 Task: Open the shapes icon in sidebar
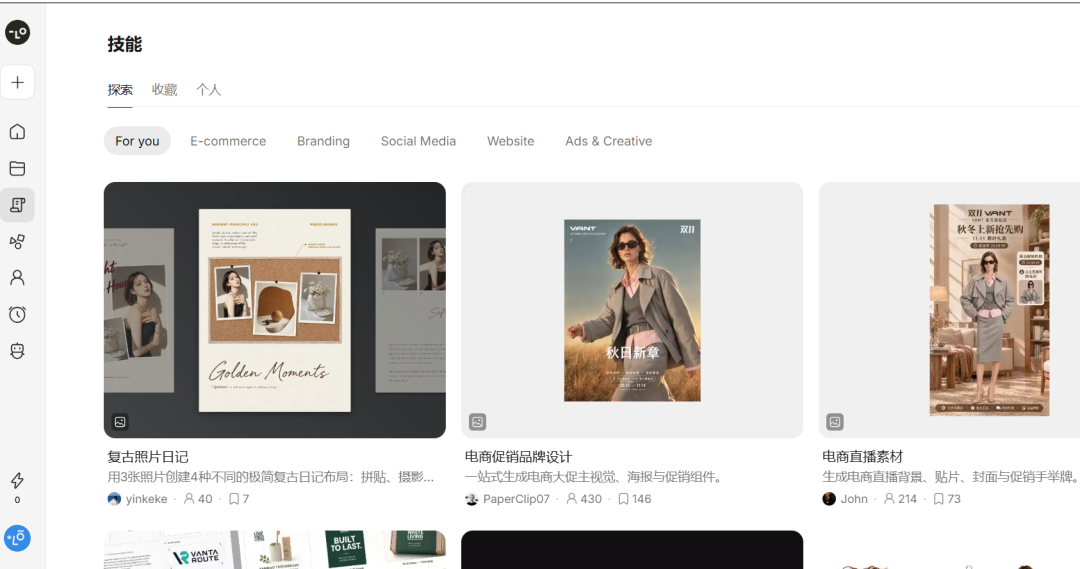click(17, 241)
